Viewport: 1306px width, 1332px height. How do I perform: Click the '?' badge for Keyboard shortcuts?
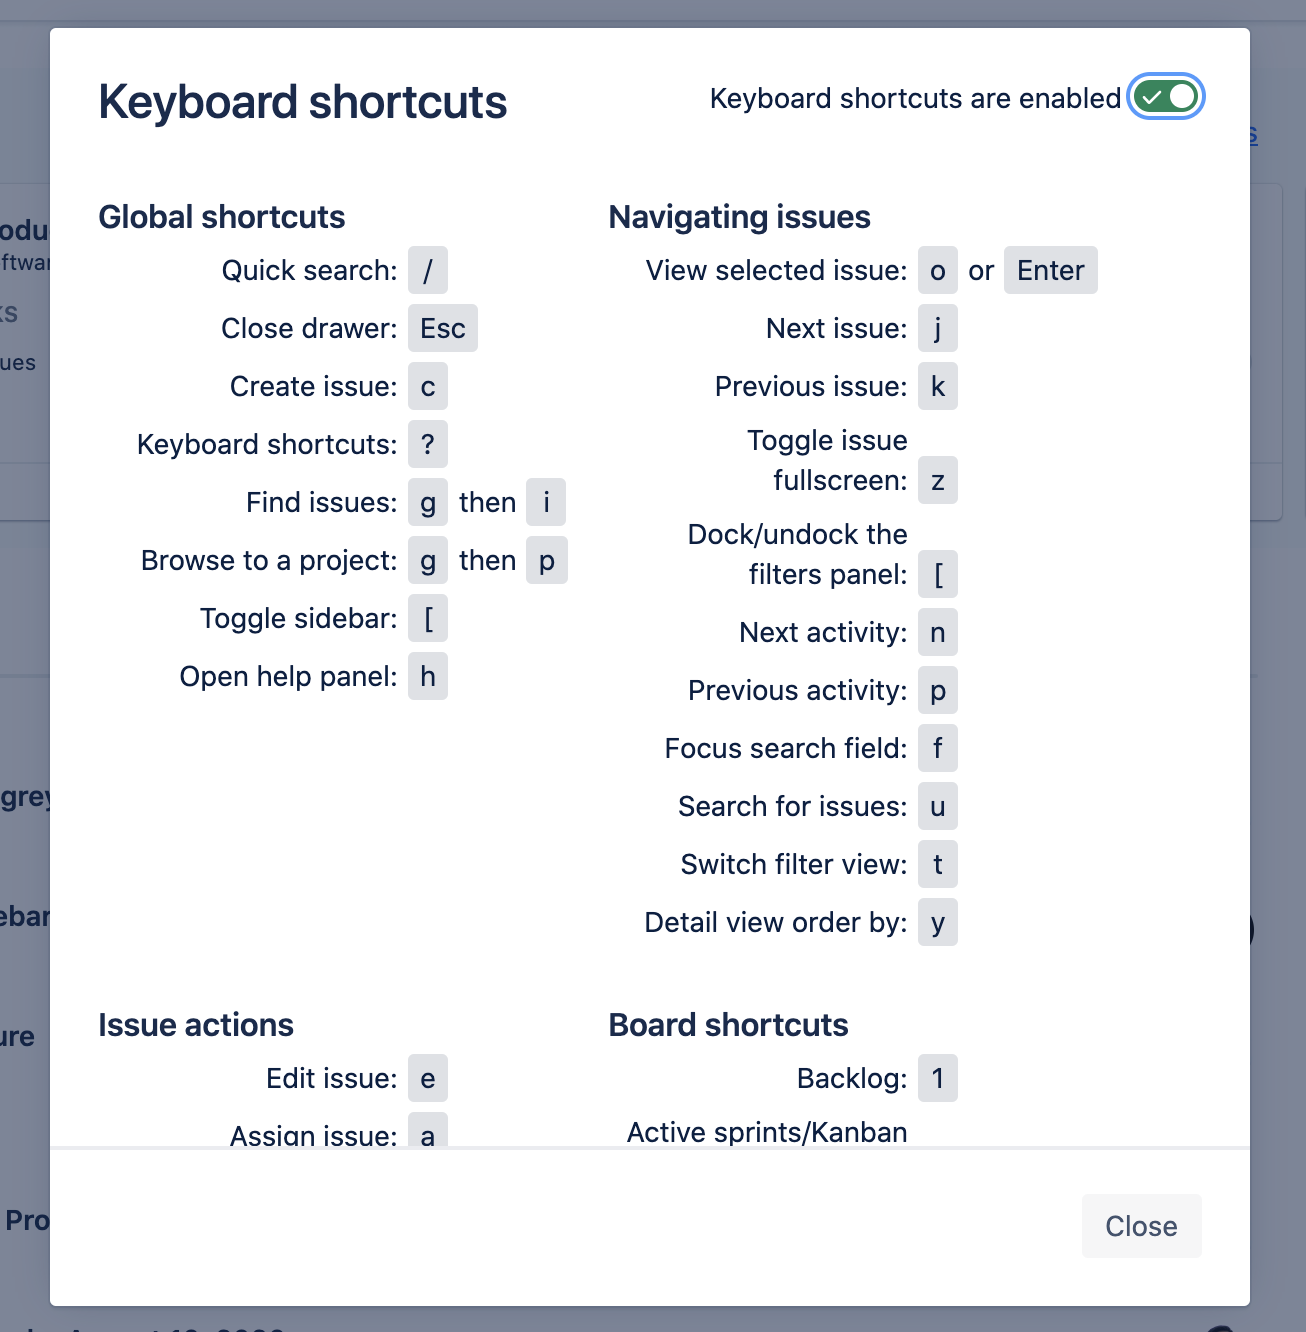point(427,444)
